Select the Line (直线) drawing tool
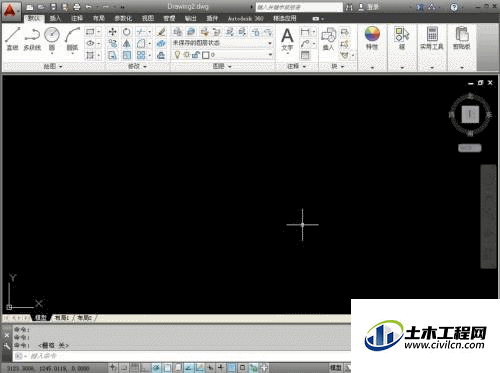Viewport: 500px width, 373px height. point(13,39)
